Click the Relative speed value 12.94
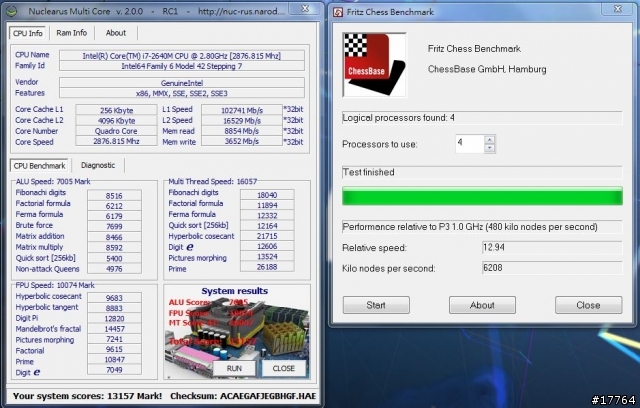The height and width of the screenshot is (408, 640). tap(552, 247)
